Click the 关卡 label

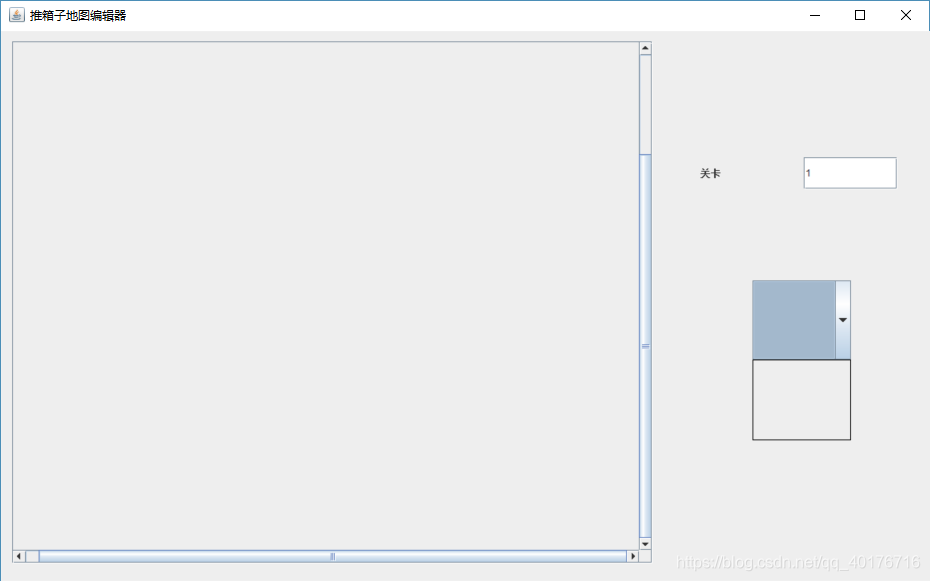(x=710, y=173)
